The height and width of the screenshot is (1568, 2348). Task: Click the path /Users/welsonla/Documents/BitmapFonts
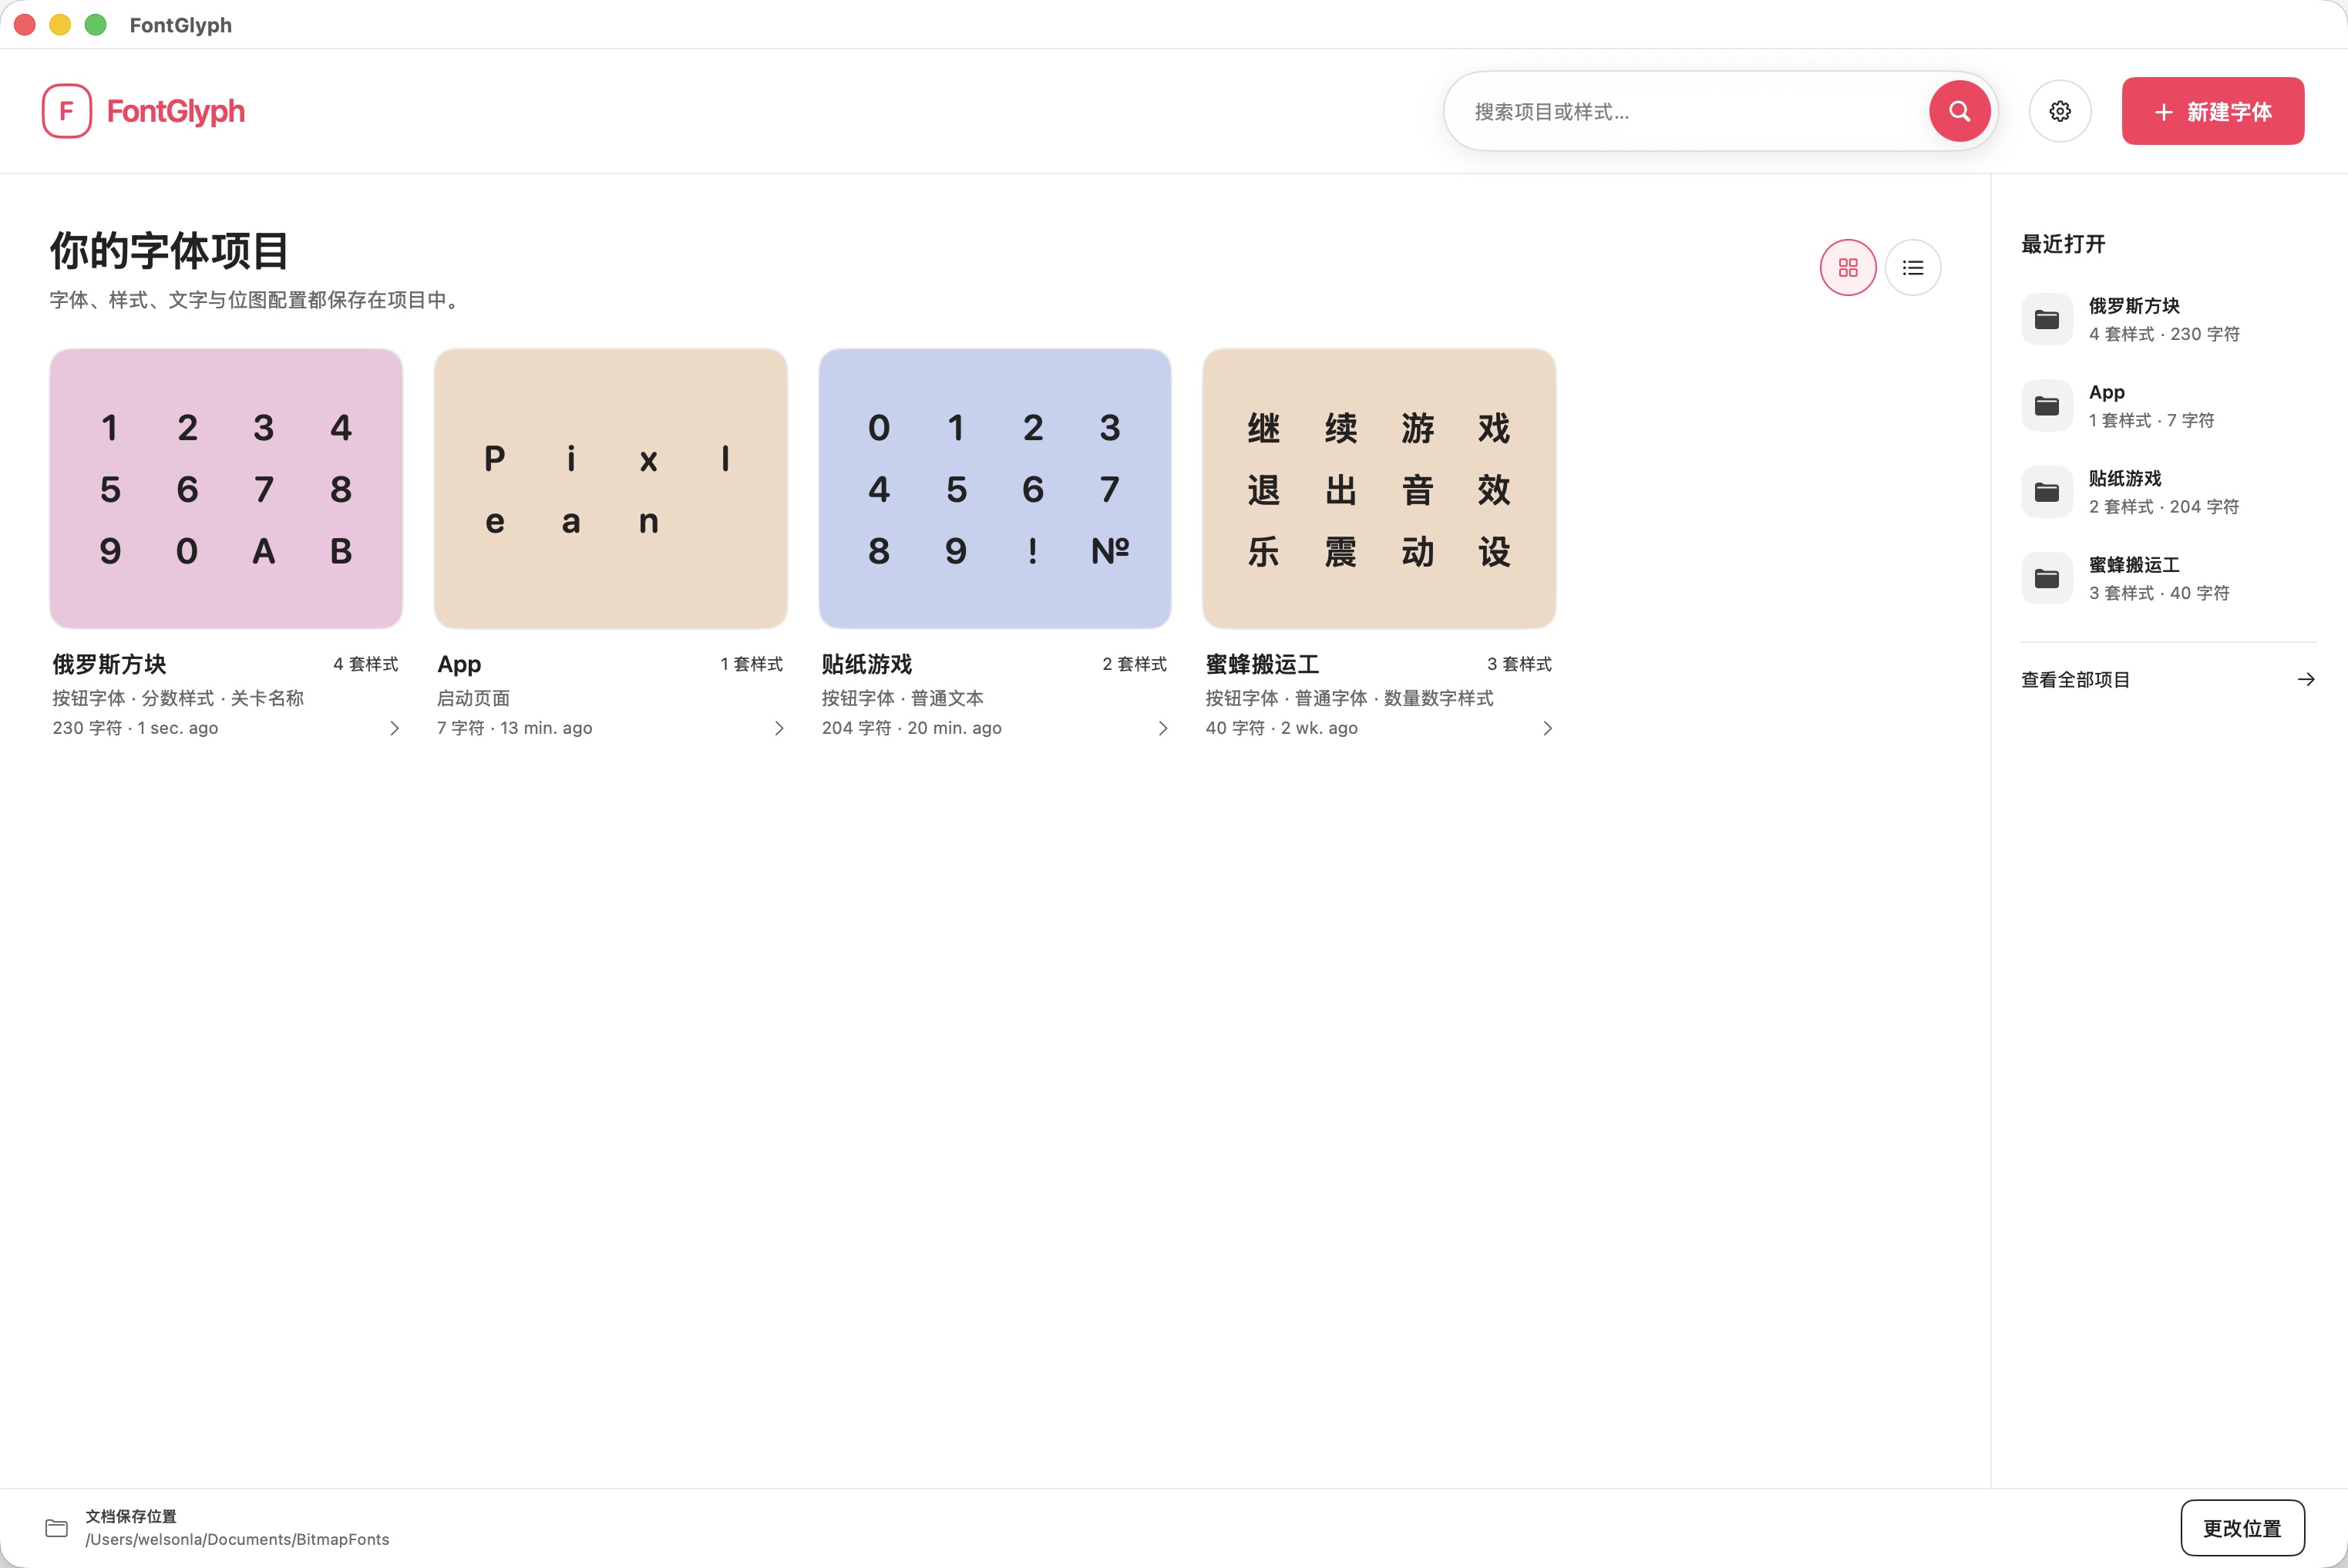click(x=237, y=1540)
